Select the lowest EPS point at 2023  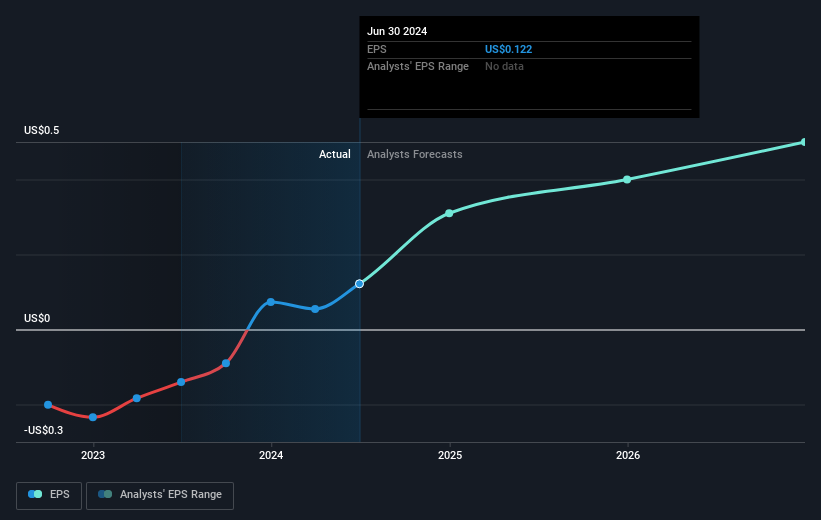coord(93,417)
